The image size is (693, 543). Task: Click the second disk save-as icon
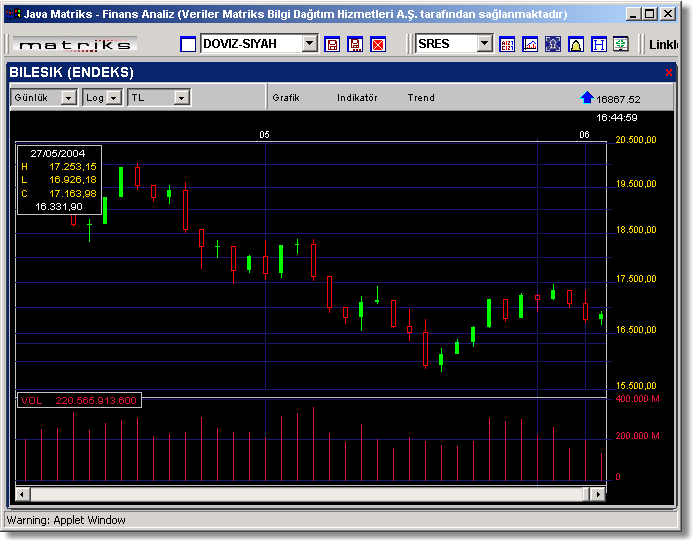pos(355,45)
